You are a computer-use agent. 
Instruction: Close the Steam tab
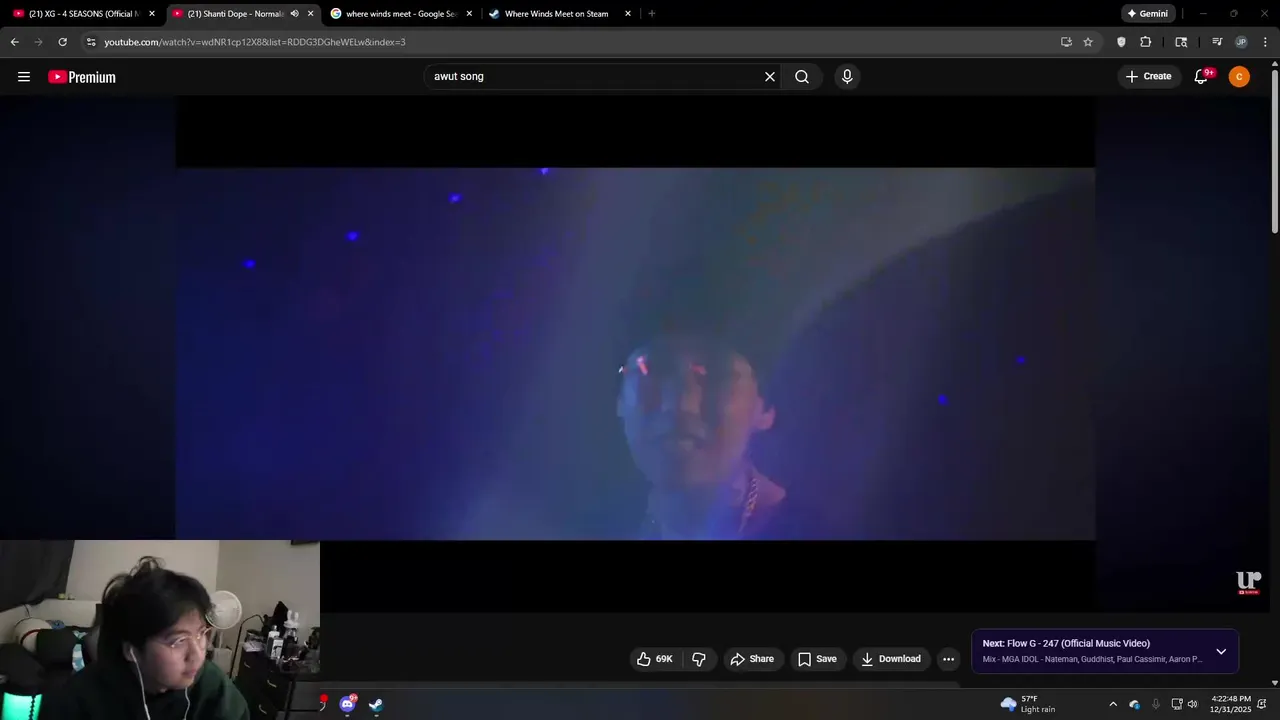(628, 14)
